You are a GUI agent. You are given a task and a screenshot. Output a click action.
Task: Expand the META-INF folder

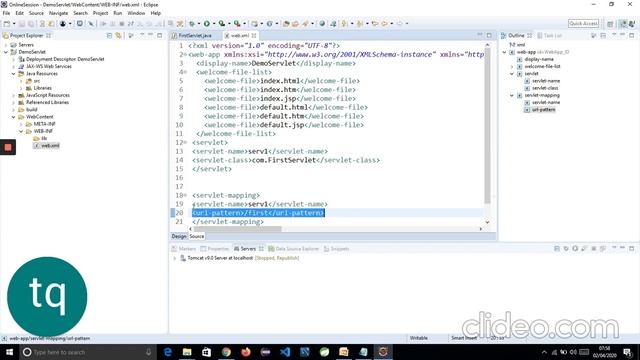point(21,124)
